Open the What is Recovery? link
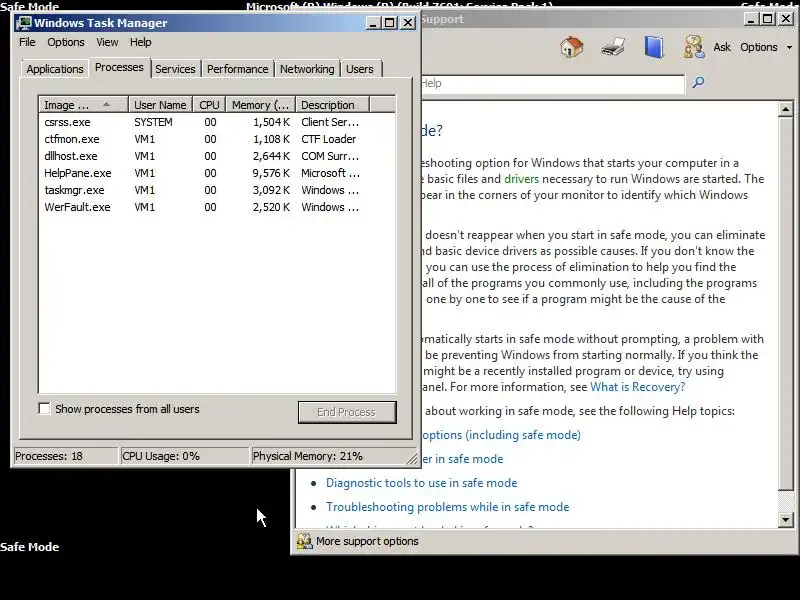800x600 pixels. click(x=637, y=387)
